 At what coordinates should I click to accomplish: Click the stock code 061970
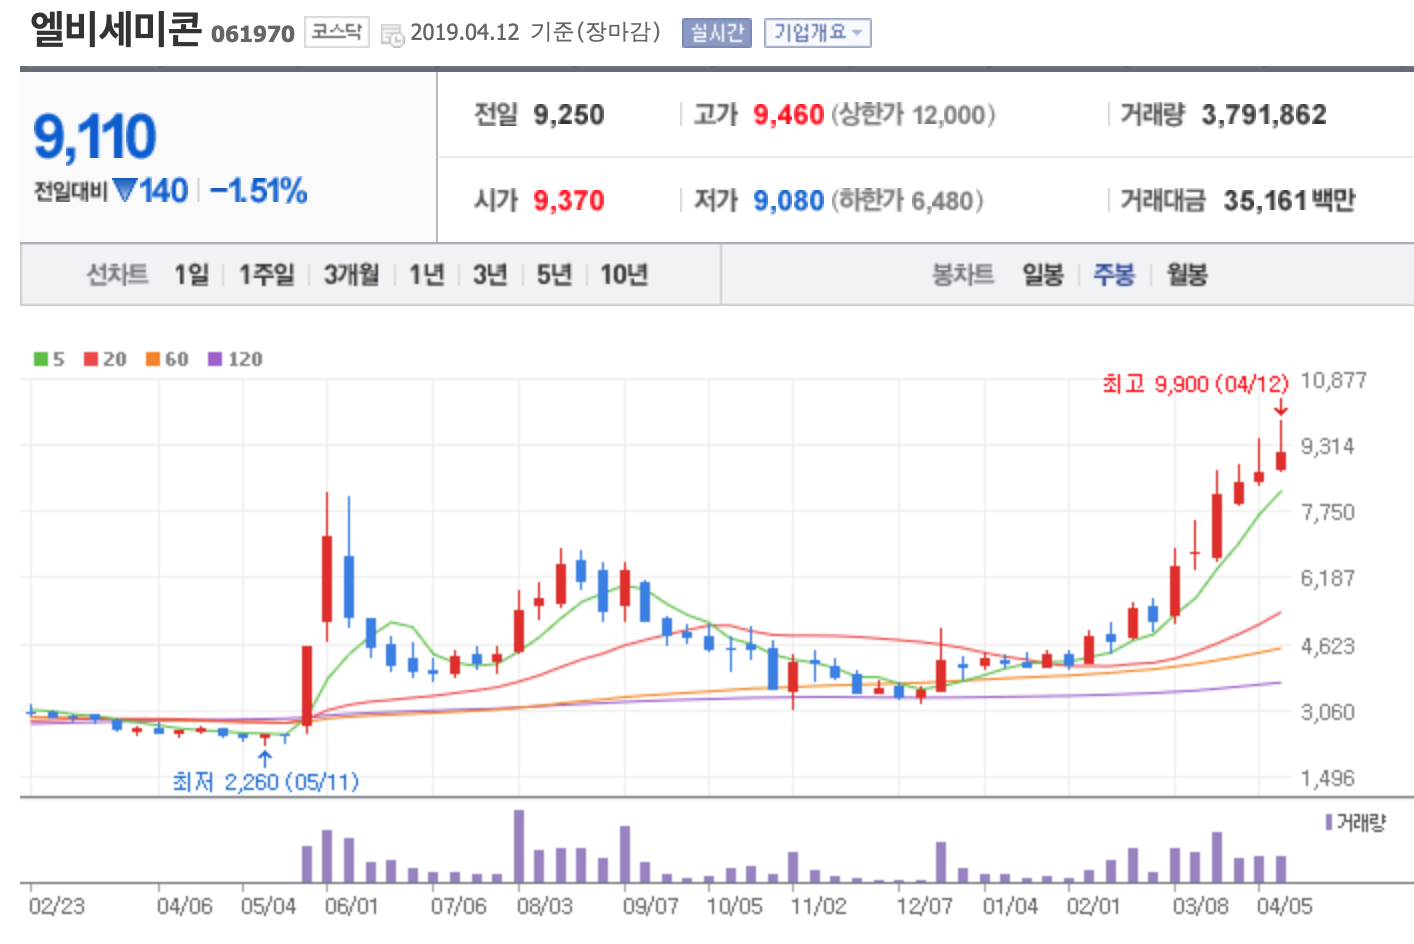tap(253, 34)
